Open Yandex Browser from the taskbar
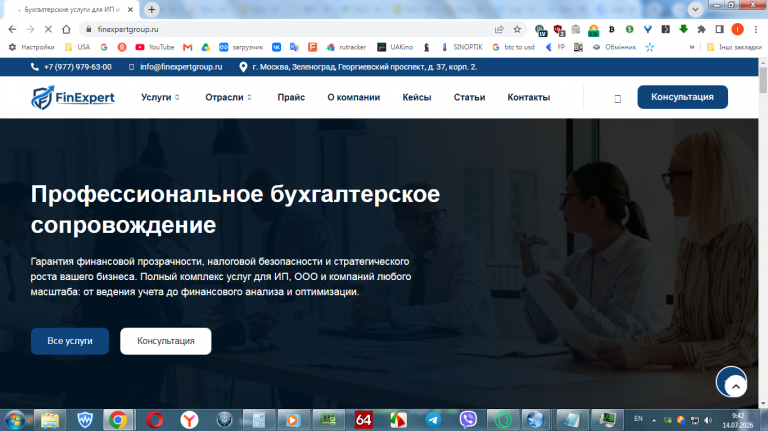 [x=189, y=420]
